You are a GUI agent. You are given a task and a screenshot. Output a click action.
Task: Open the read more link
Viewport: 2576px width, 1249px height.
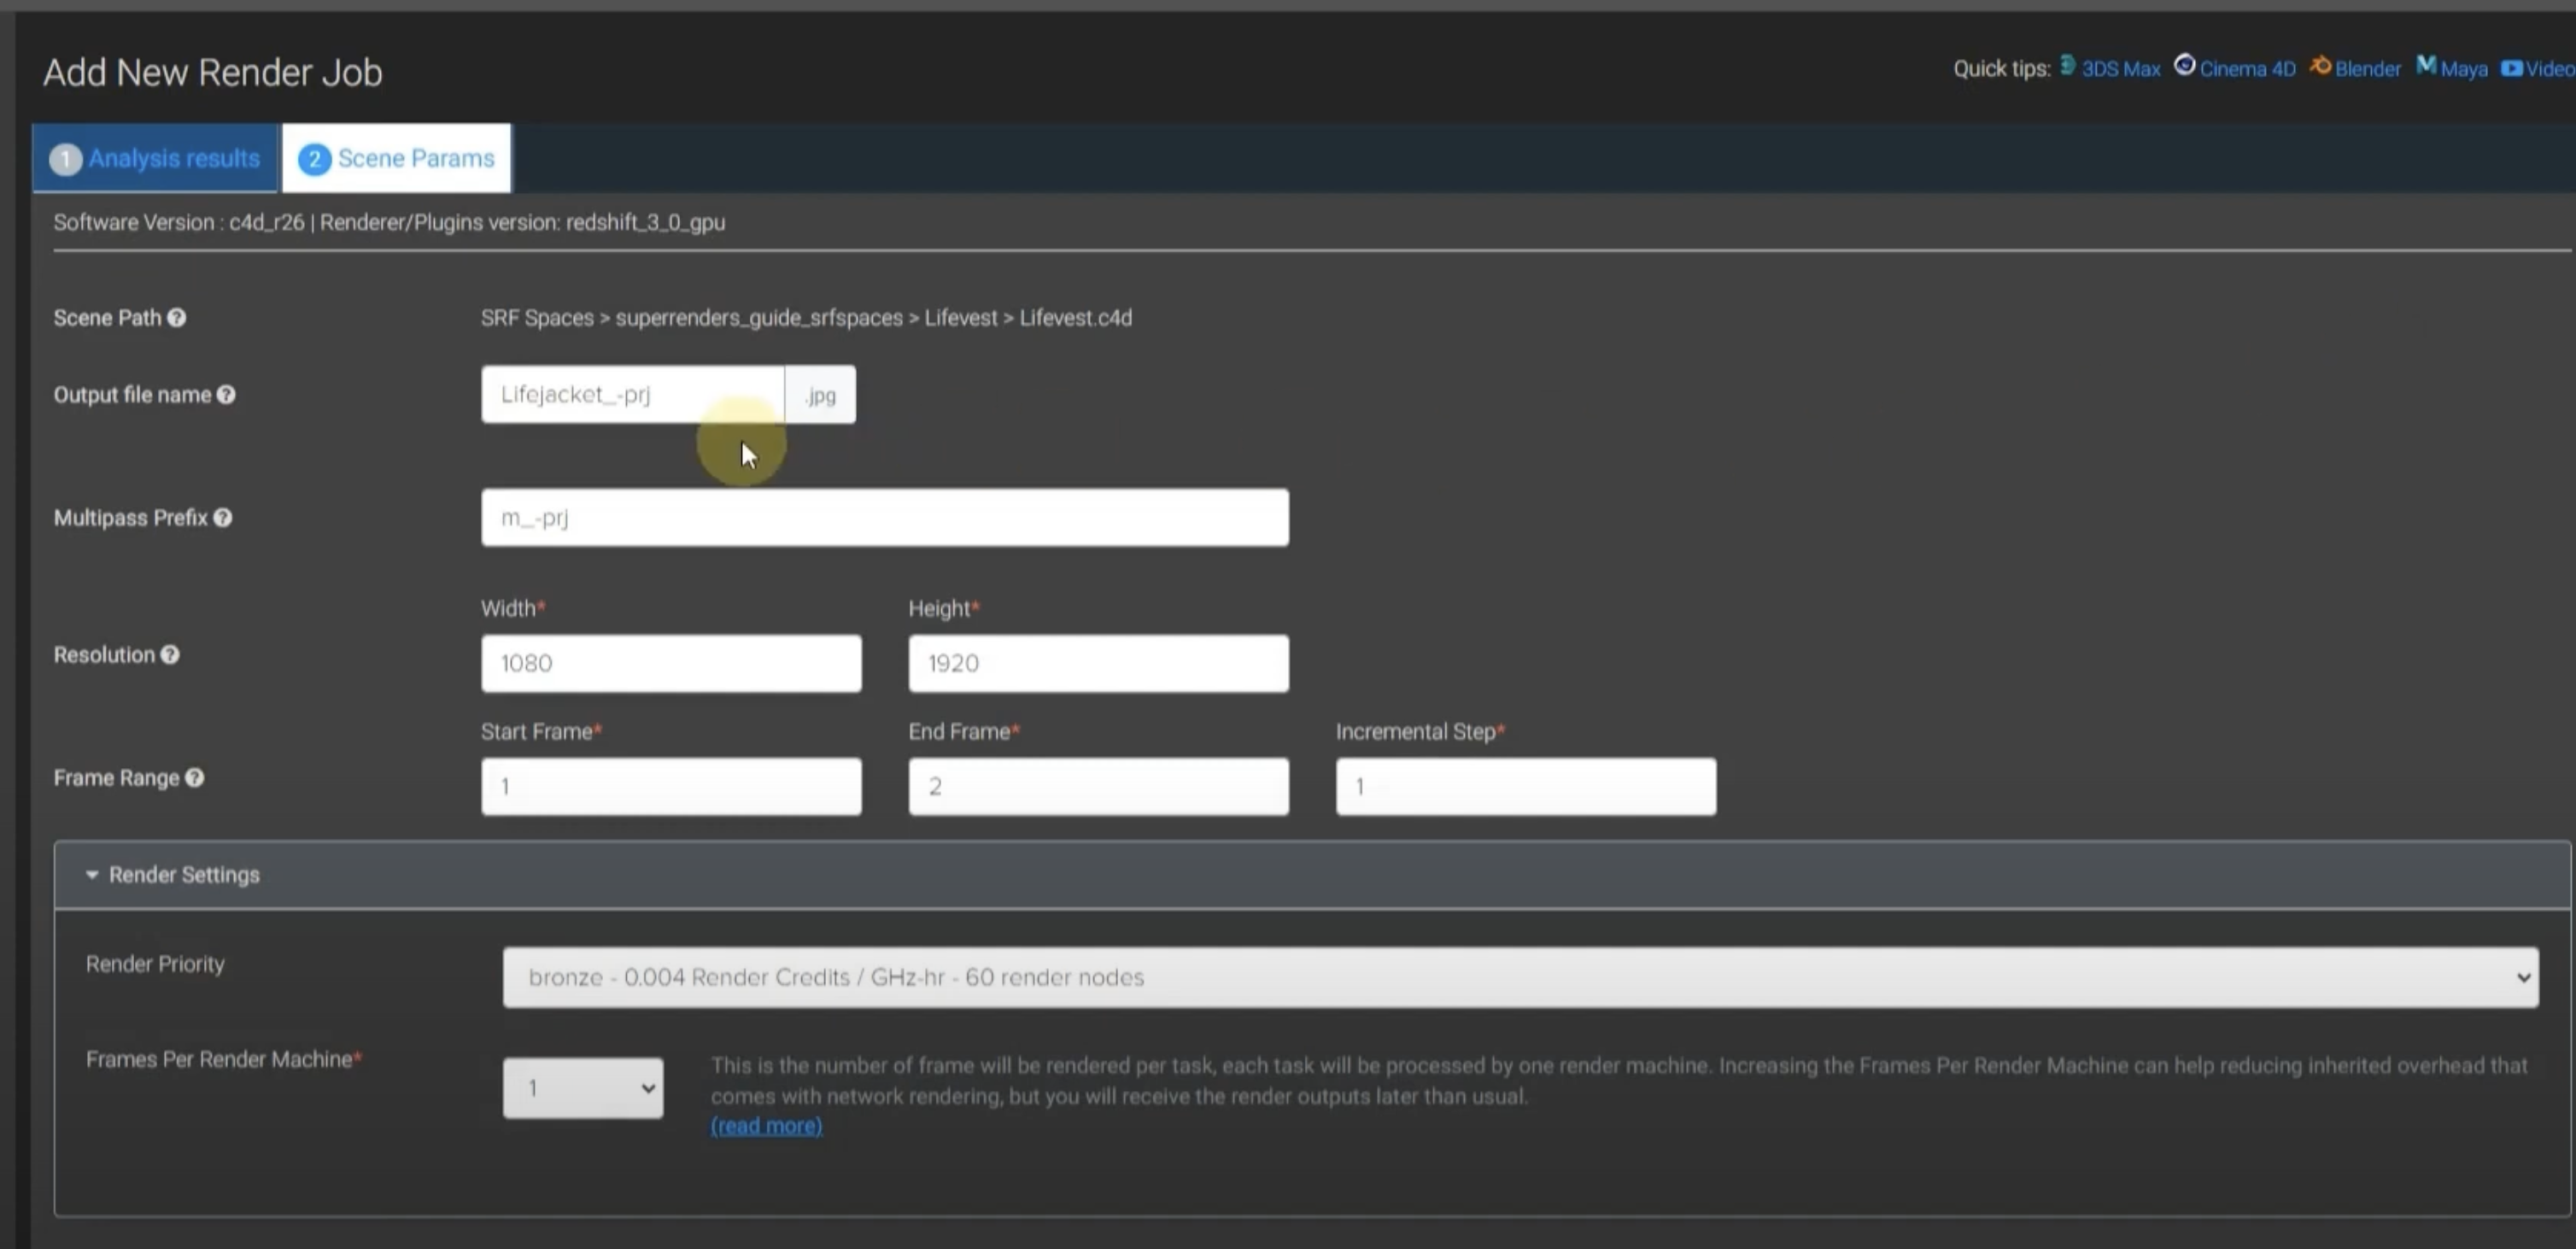[766, 1125]
